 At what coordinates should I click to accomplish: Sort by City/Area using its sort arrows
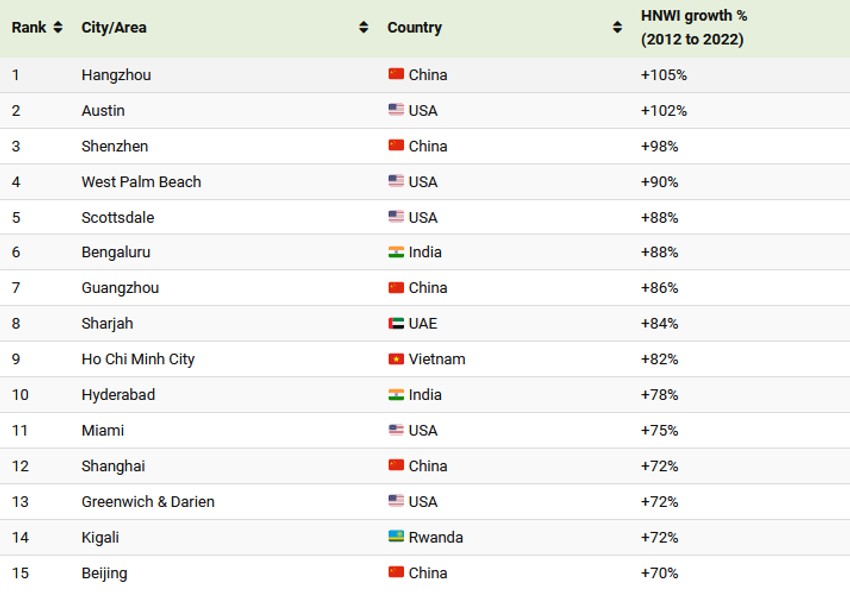coord(364,28)
